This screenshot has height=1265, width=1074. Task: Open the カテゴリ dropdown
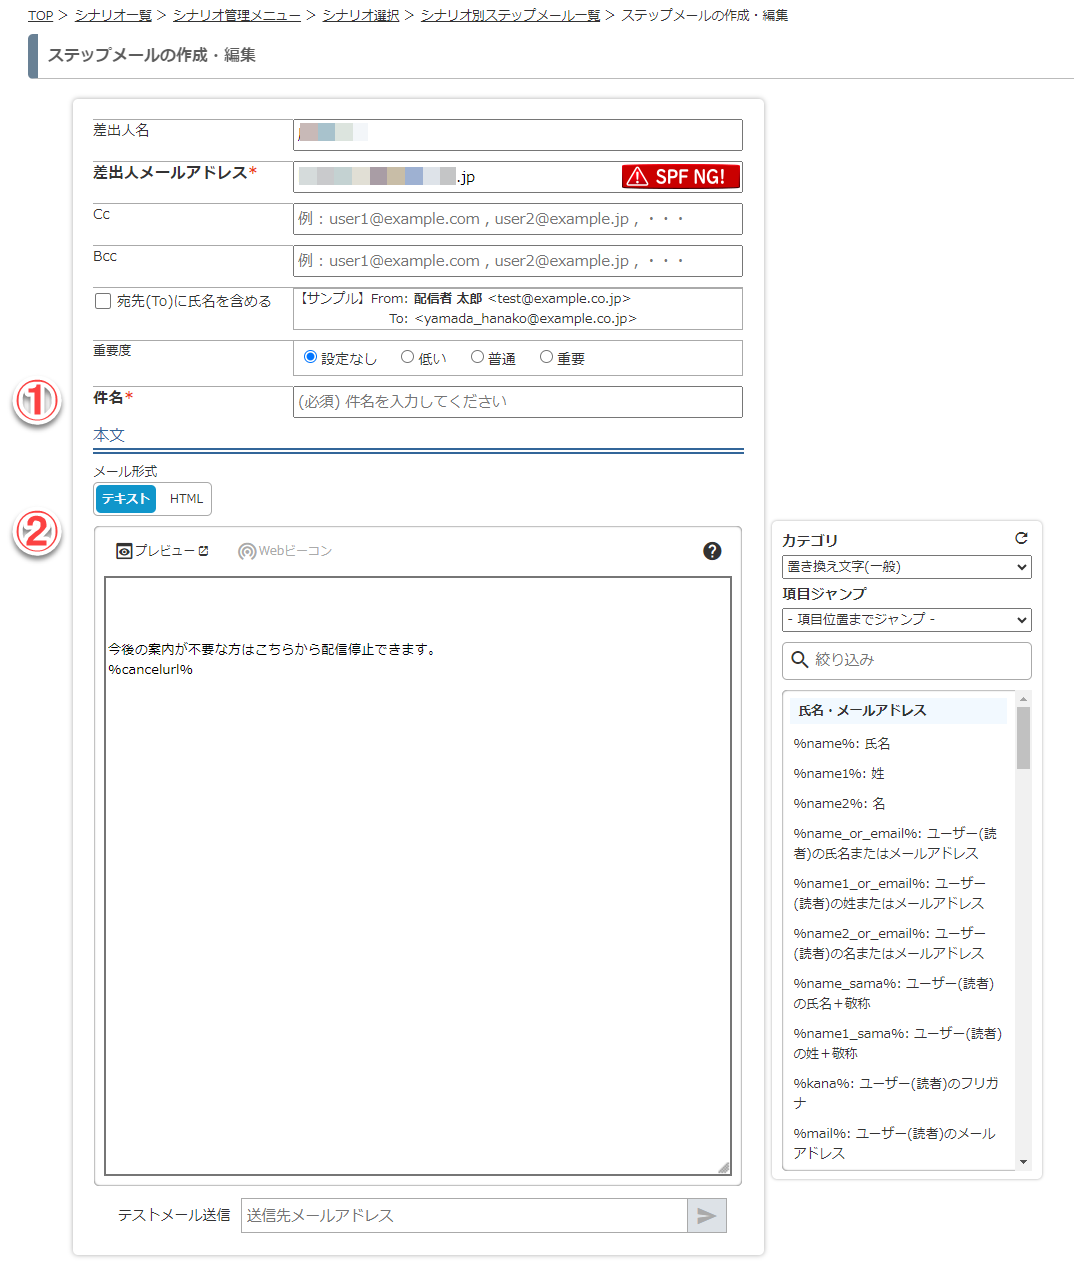[906, 567]
